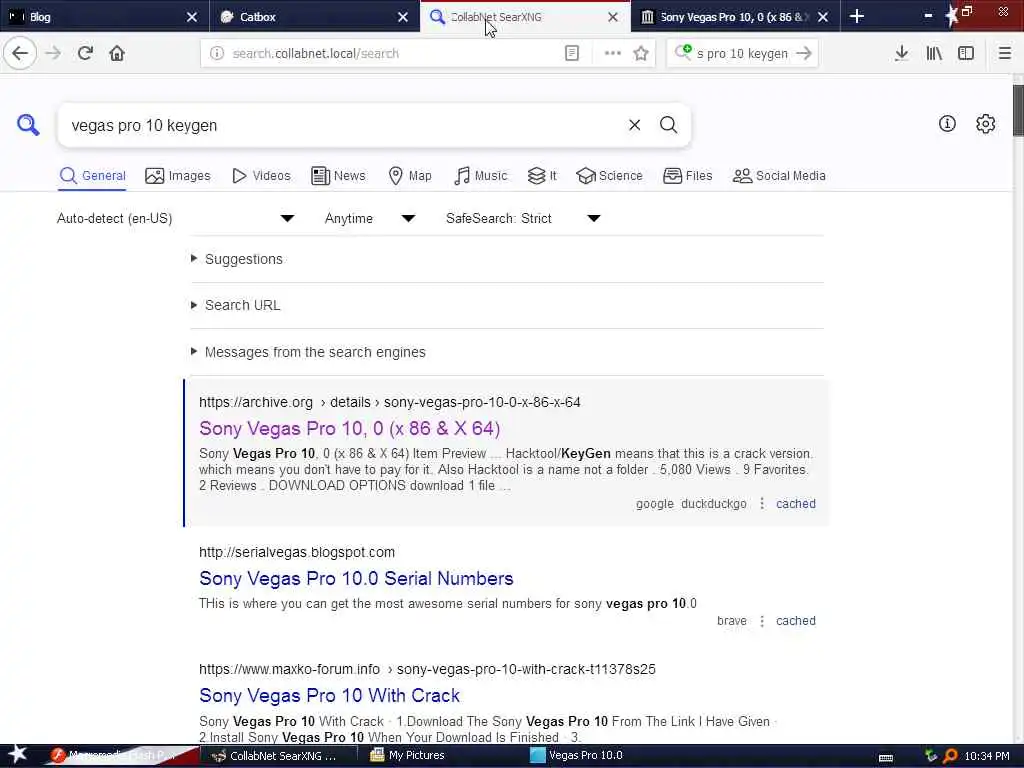Image resolution: width=1024 pixels, height=768 pixels.
Task: Click the page vertical scrollbar thumb
Action: click(x=1017, y=110)
